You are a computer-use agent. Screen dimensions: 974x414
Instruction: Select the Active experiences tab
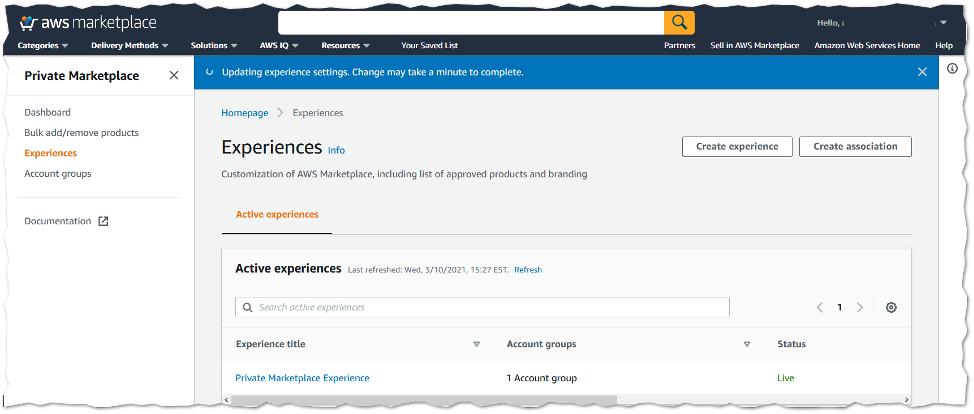tap(277, 214)
